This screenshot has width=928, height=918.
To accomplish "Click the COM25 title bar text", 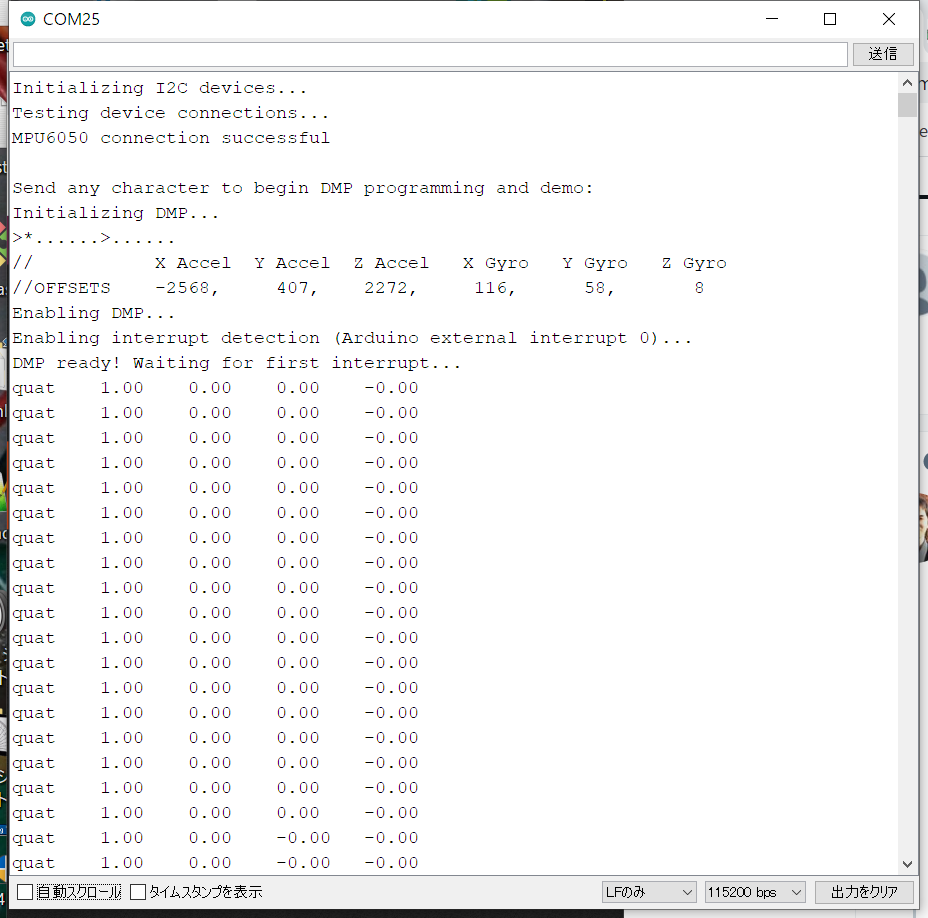I will pos(71,19).
